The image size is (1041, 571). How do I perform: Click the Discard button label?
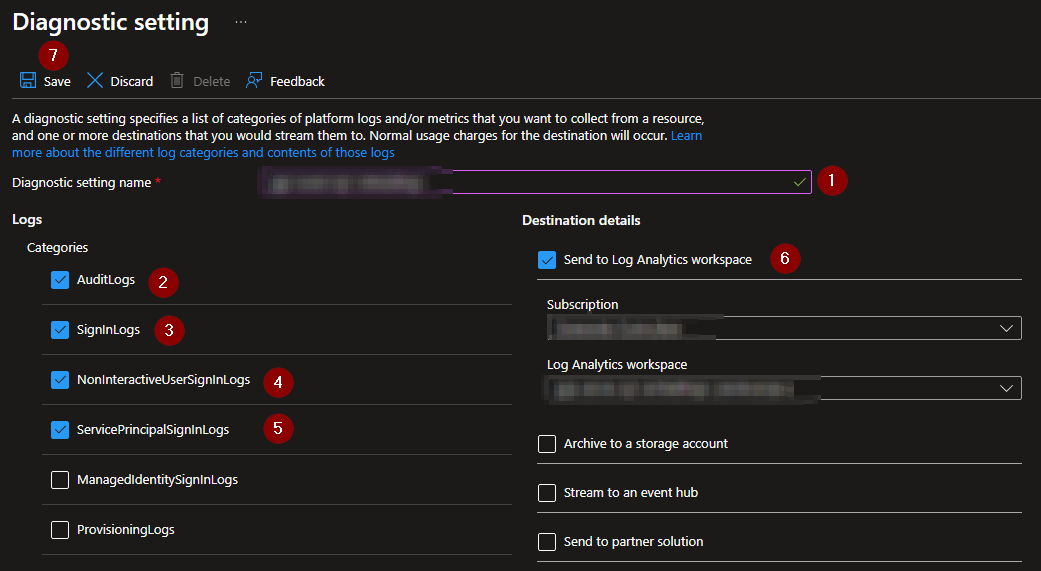132,82
